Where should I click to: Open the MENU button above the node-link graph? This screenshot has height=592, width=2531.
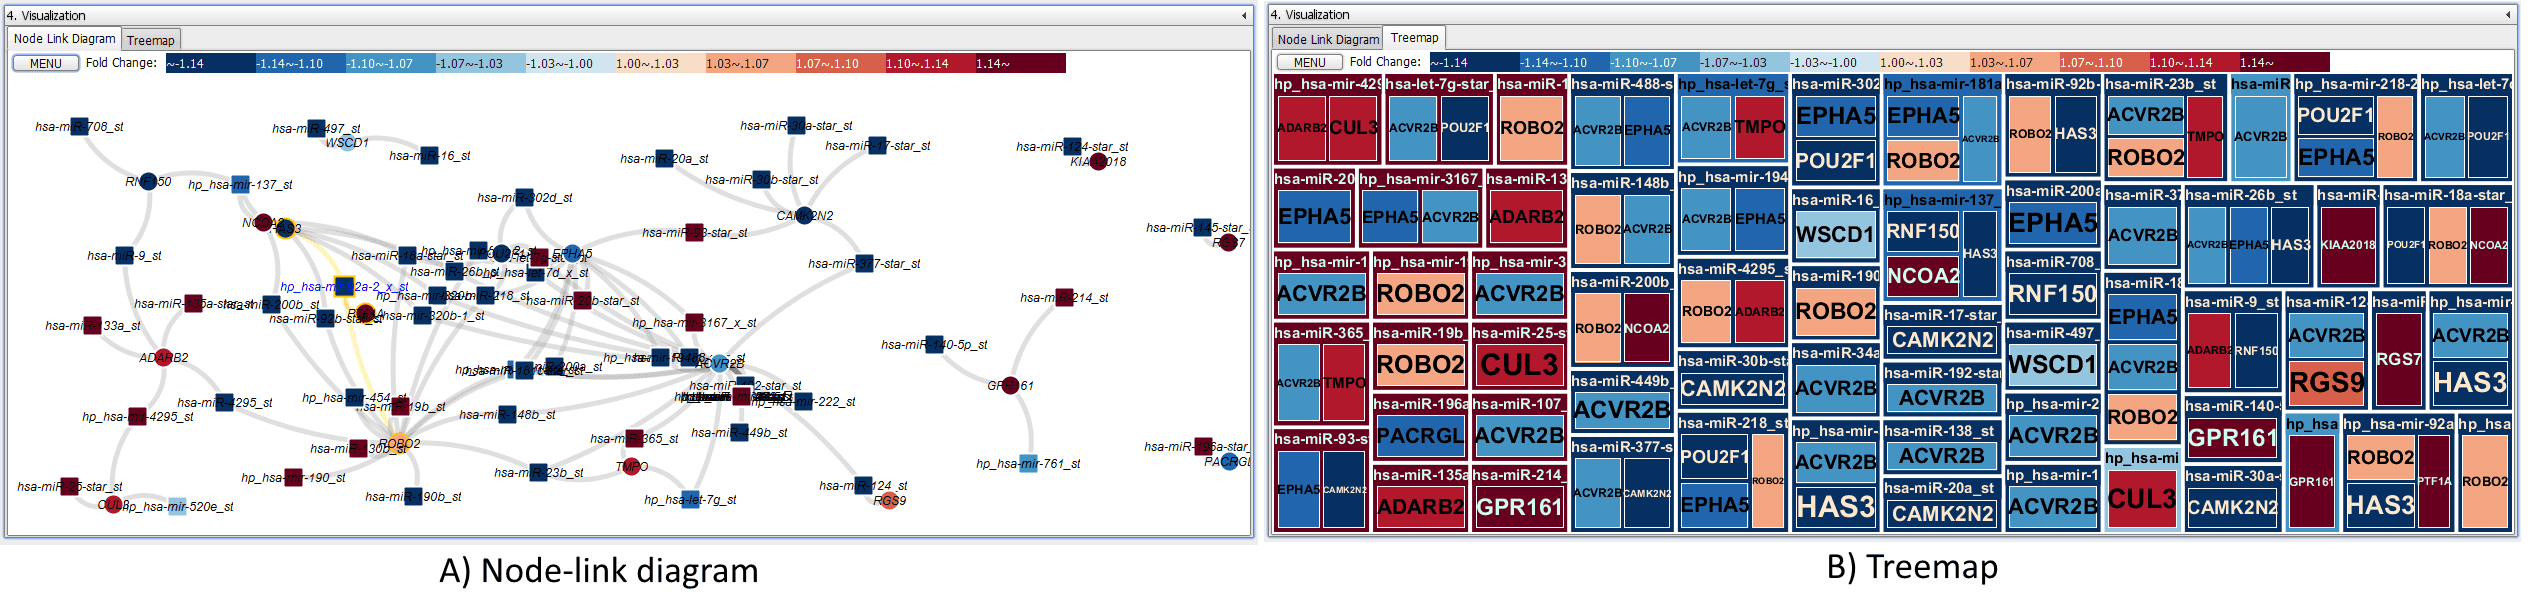46,63
